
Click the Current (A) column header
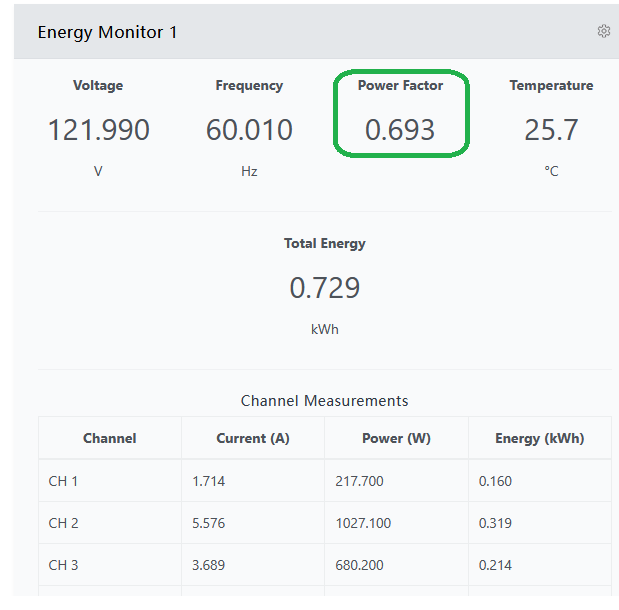(253, 438)
